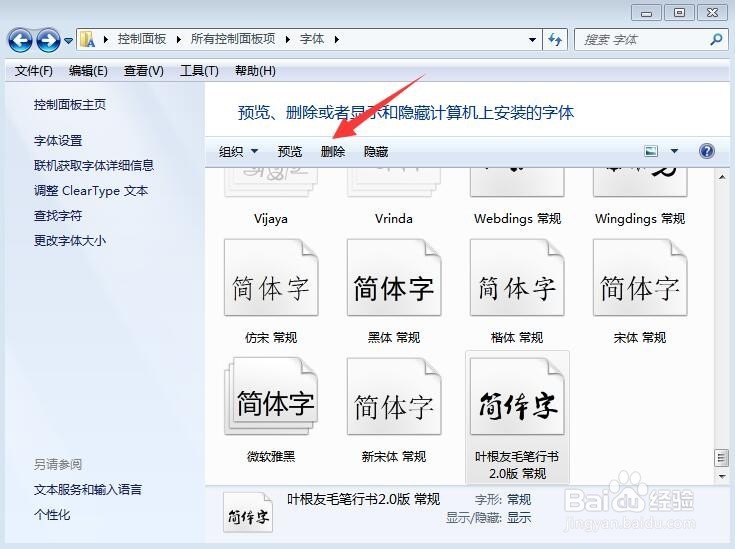Image resolution: width=735 pixels, height=549 pixels.
Task: Go back with the Back arrow button
Action: (x=20, y=40)
